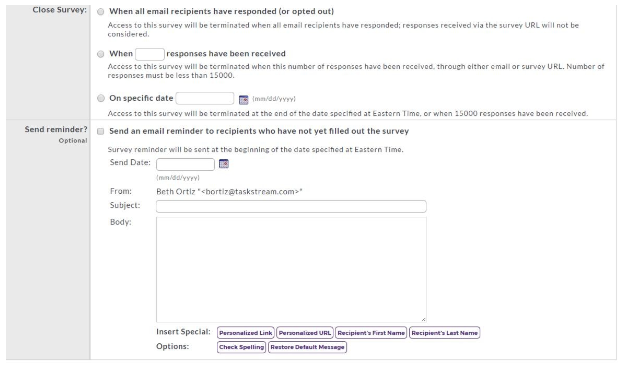Click the Send Date input field
This screenshot has width=624, height=367.
185,164
